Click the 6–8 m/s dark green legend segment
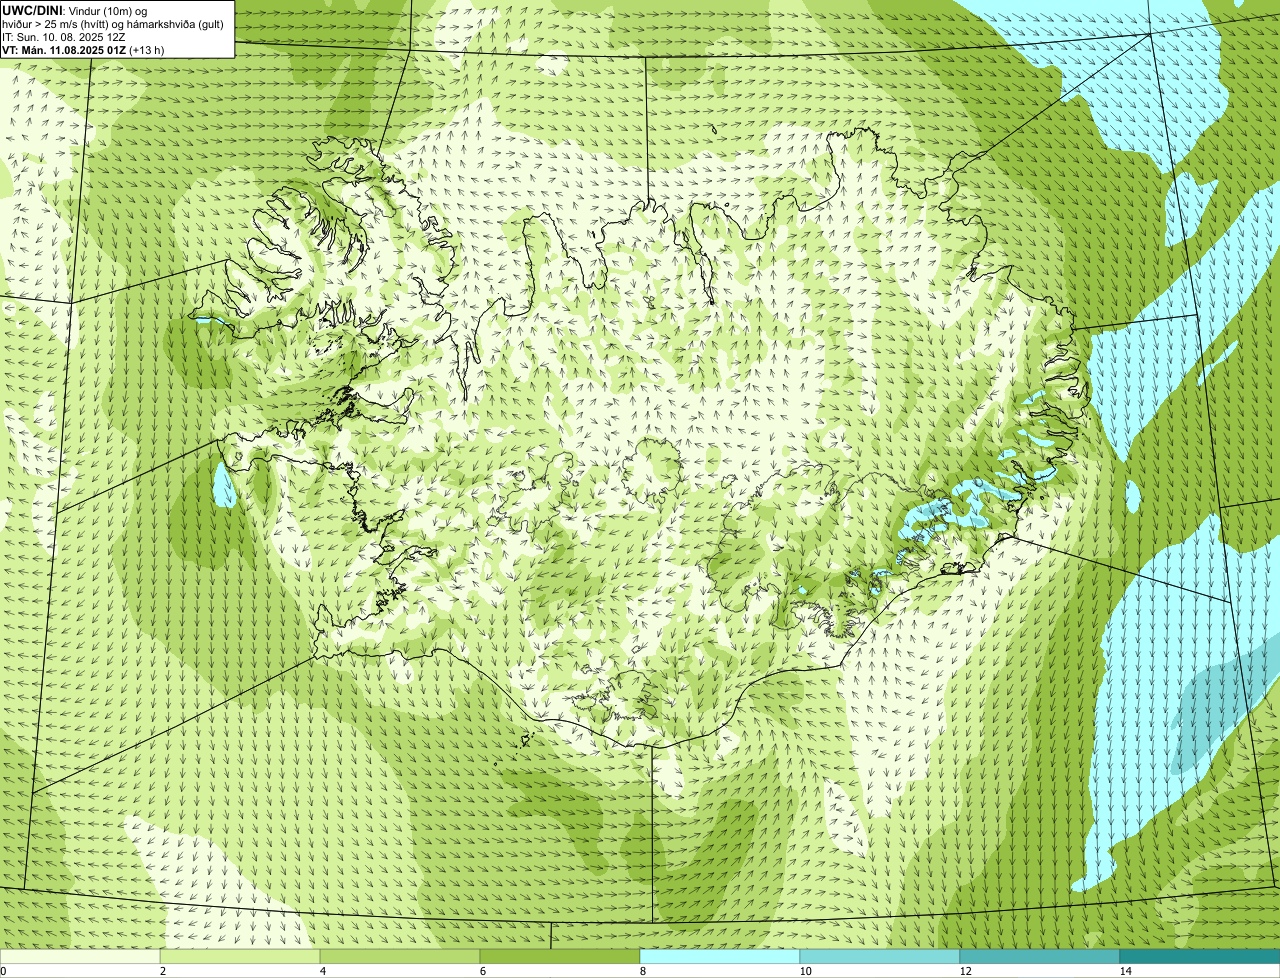 (560, 956)
